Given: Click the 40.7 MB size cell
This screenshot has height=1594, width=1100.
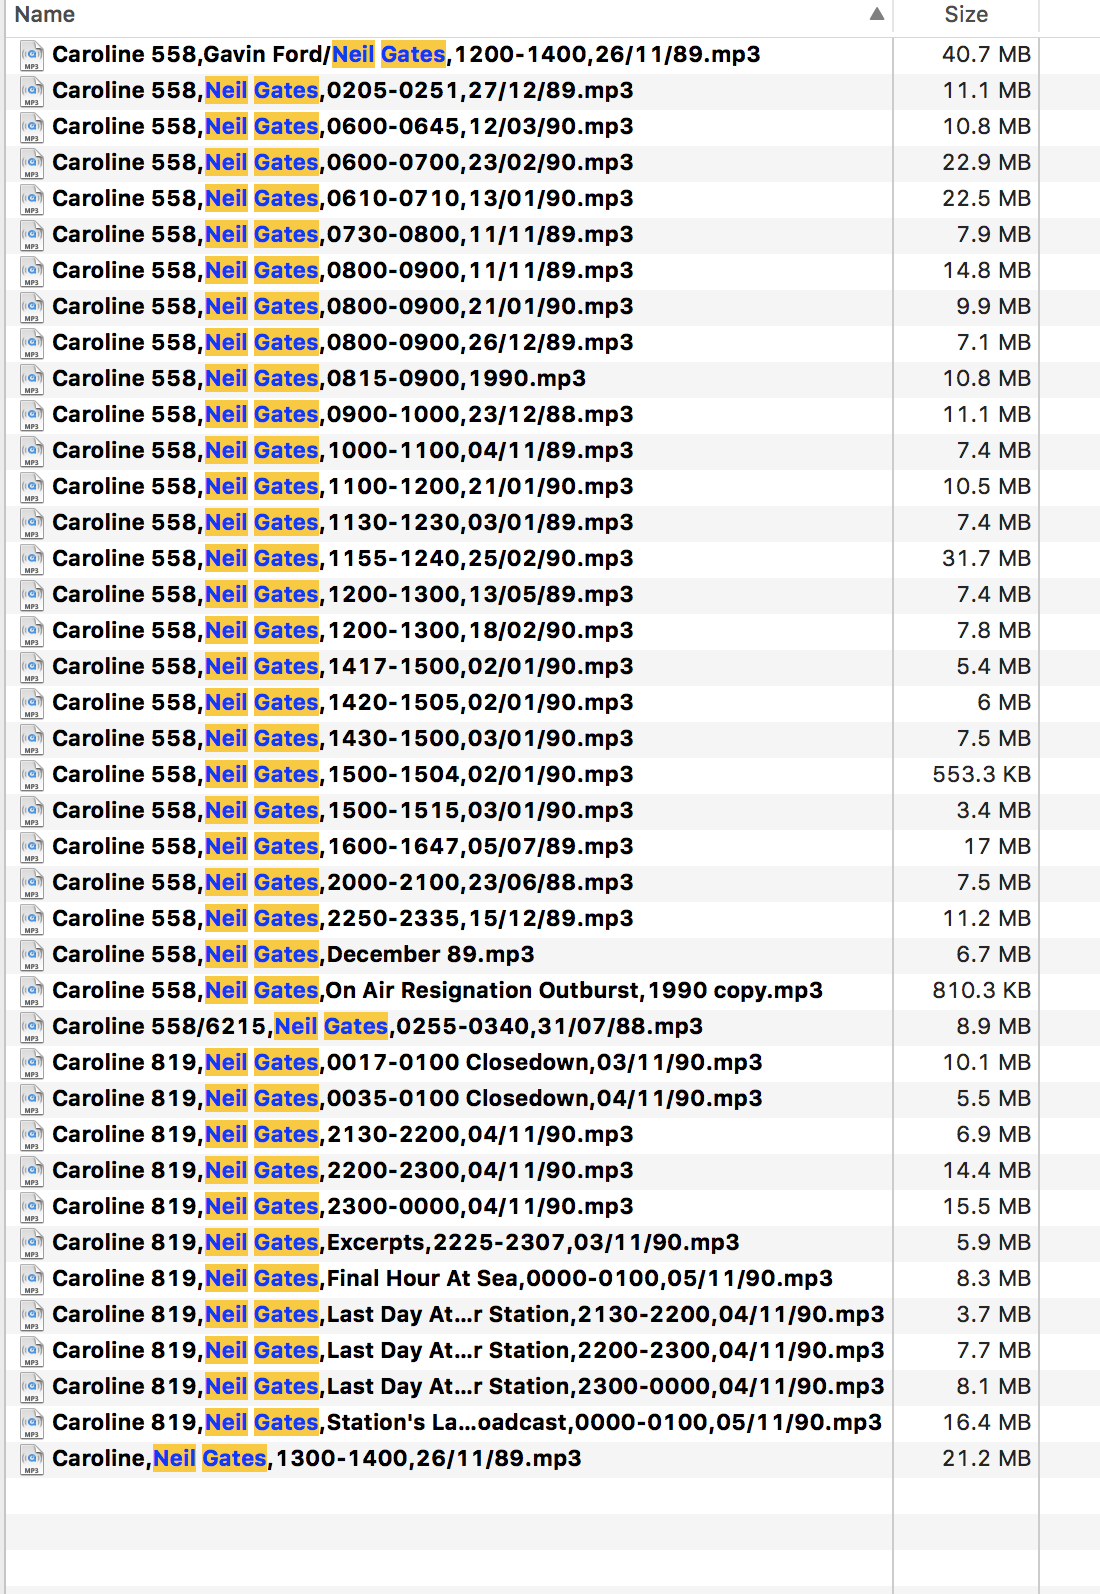Looking at the screenshot, I should (x=985, y=55).
